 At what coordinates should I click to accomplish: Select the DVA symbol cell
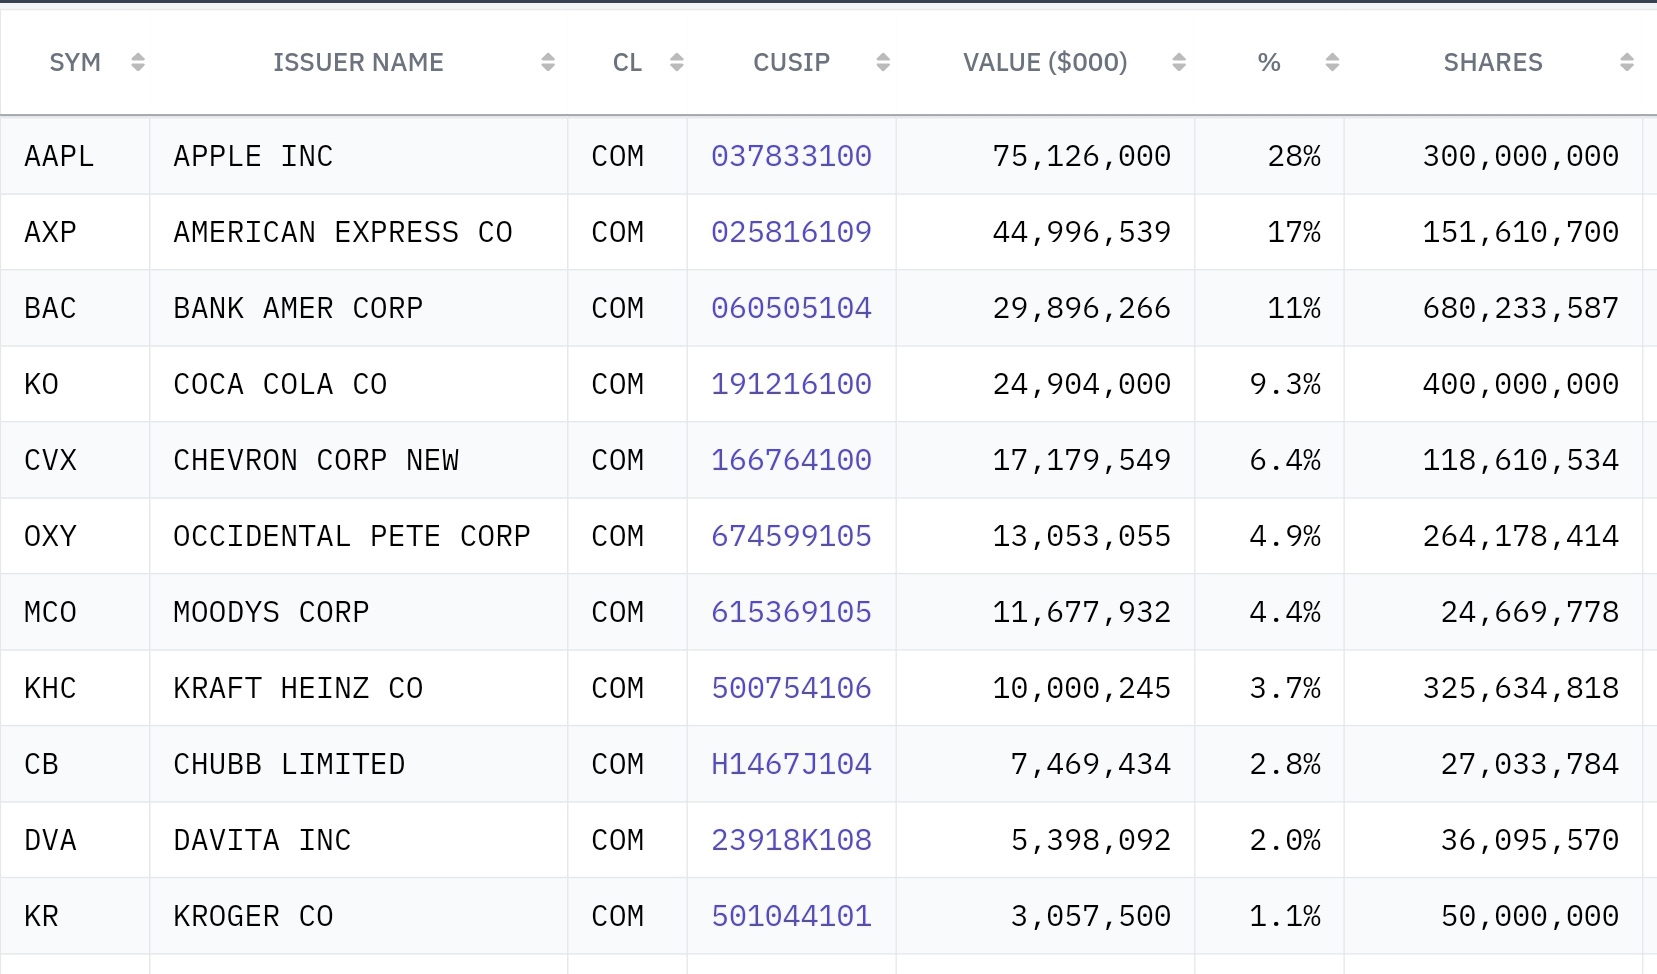75,840
